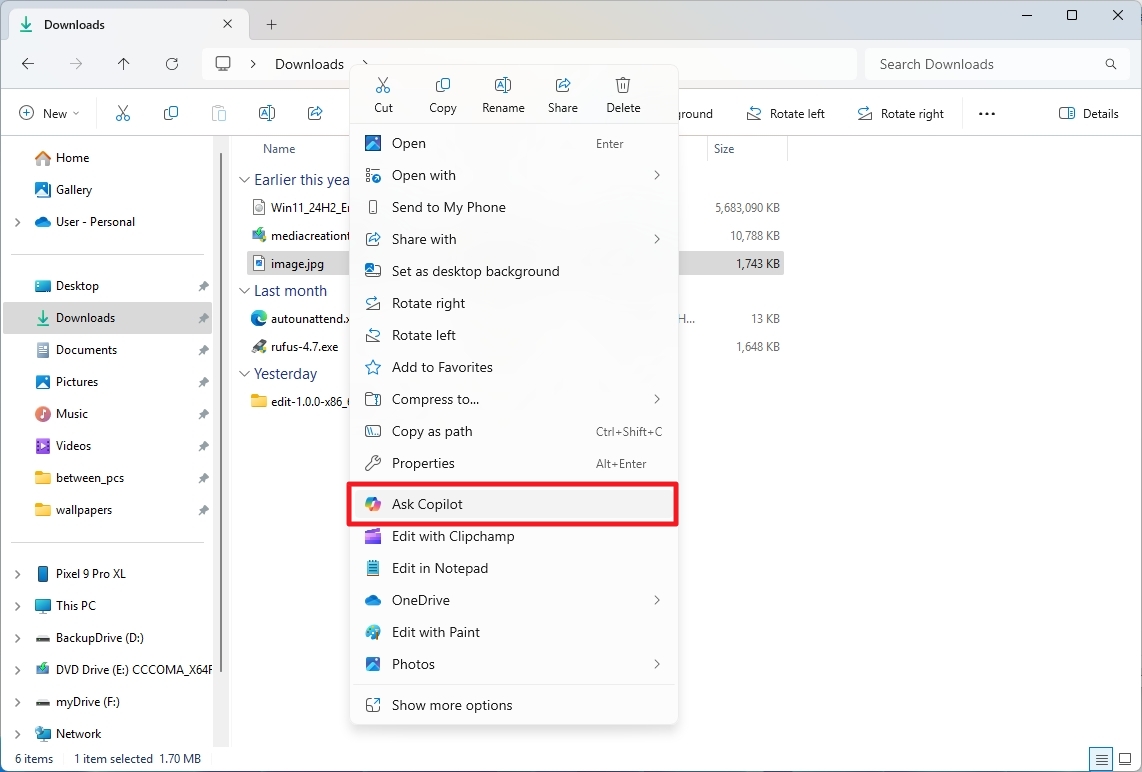The width and height of the screenshot is (1142, 772).
Task: Delete image.jpg using the Delete icon
Action: (x=623, y=94)
